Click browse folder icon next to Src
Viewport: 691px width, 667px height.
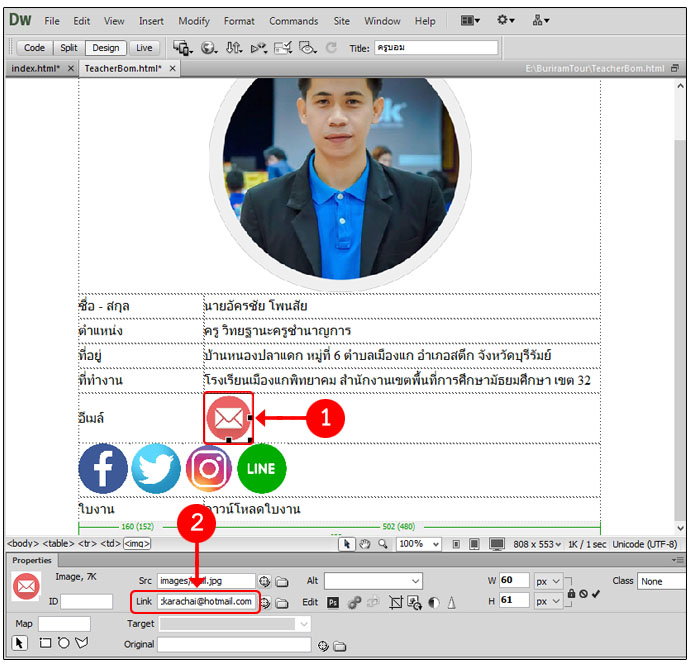[x=282, y=581]
